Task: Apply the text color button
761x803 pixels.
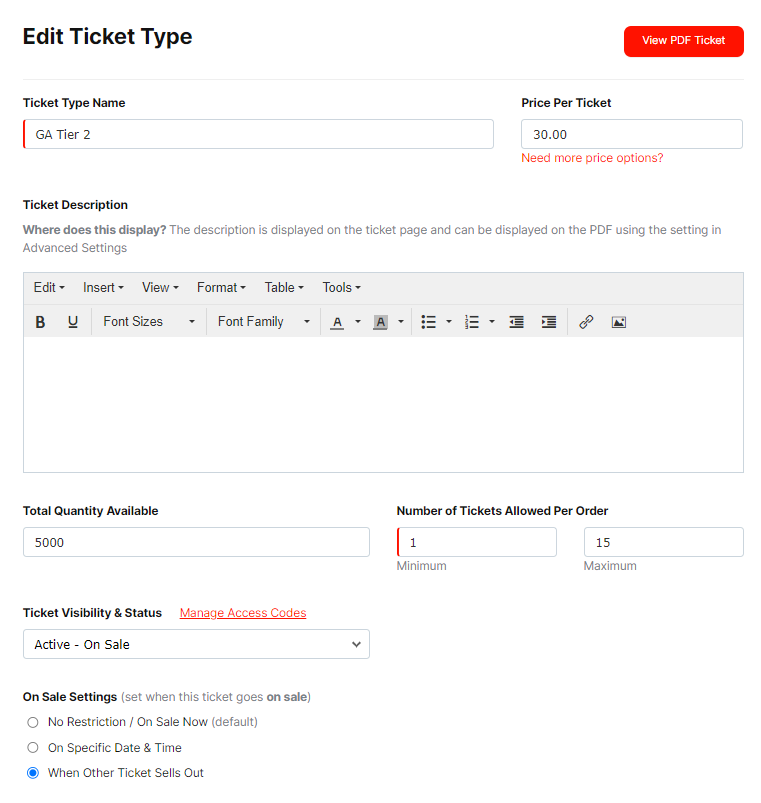Action: click(x=337, y=322)
